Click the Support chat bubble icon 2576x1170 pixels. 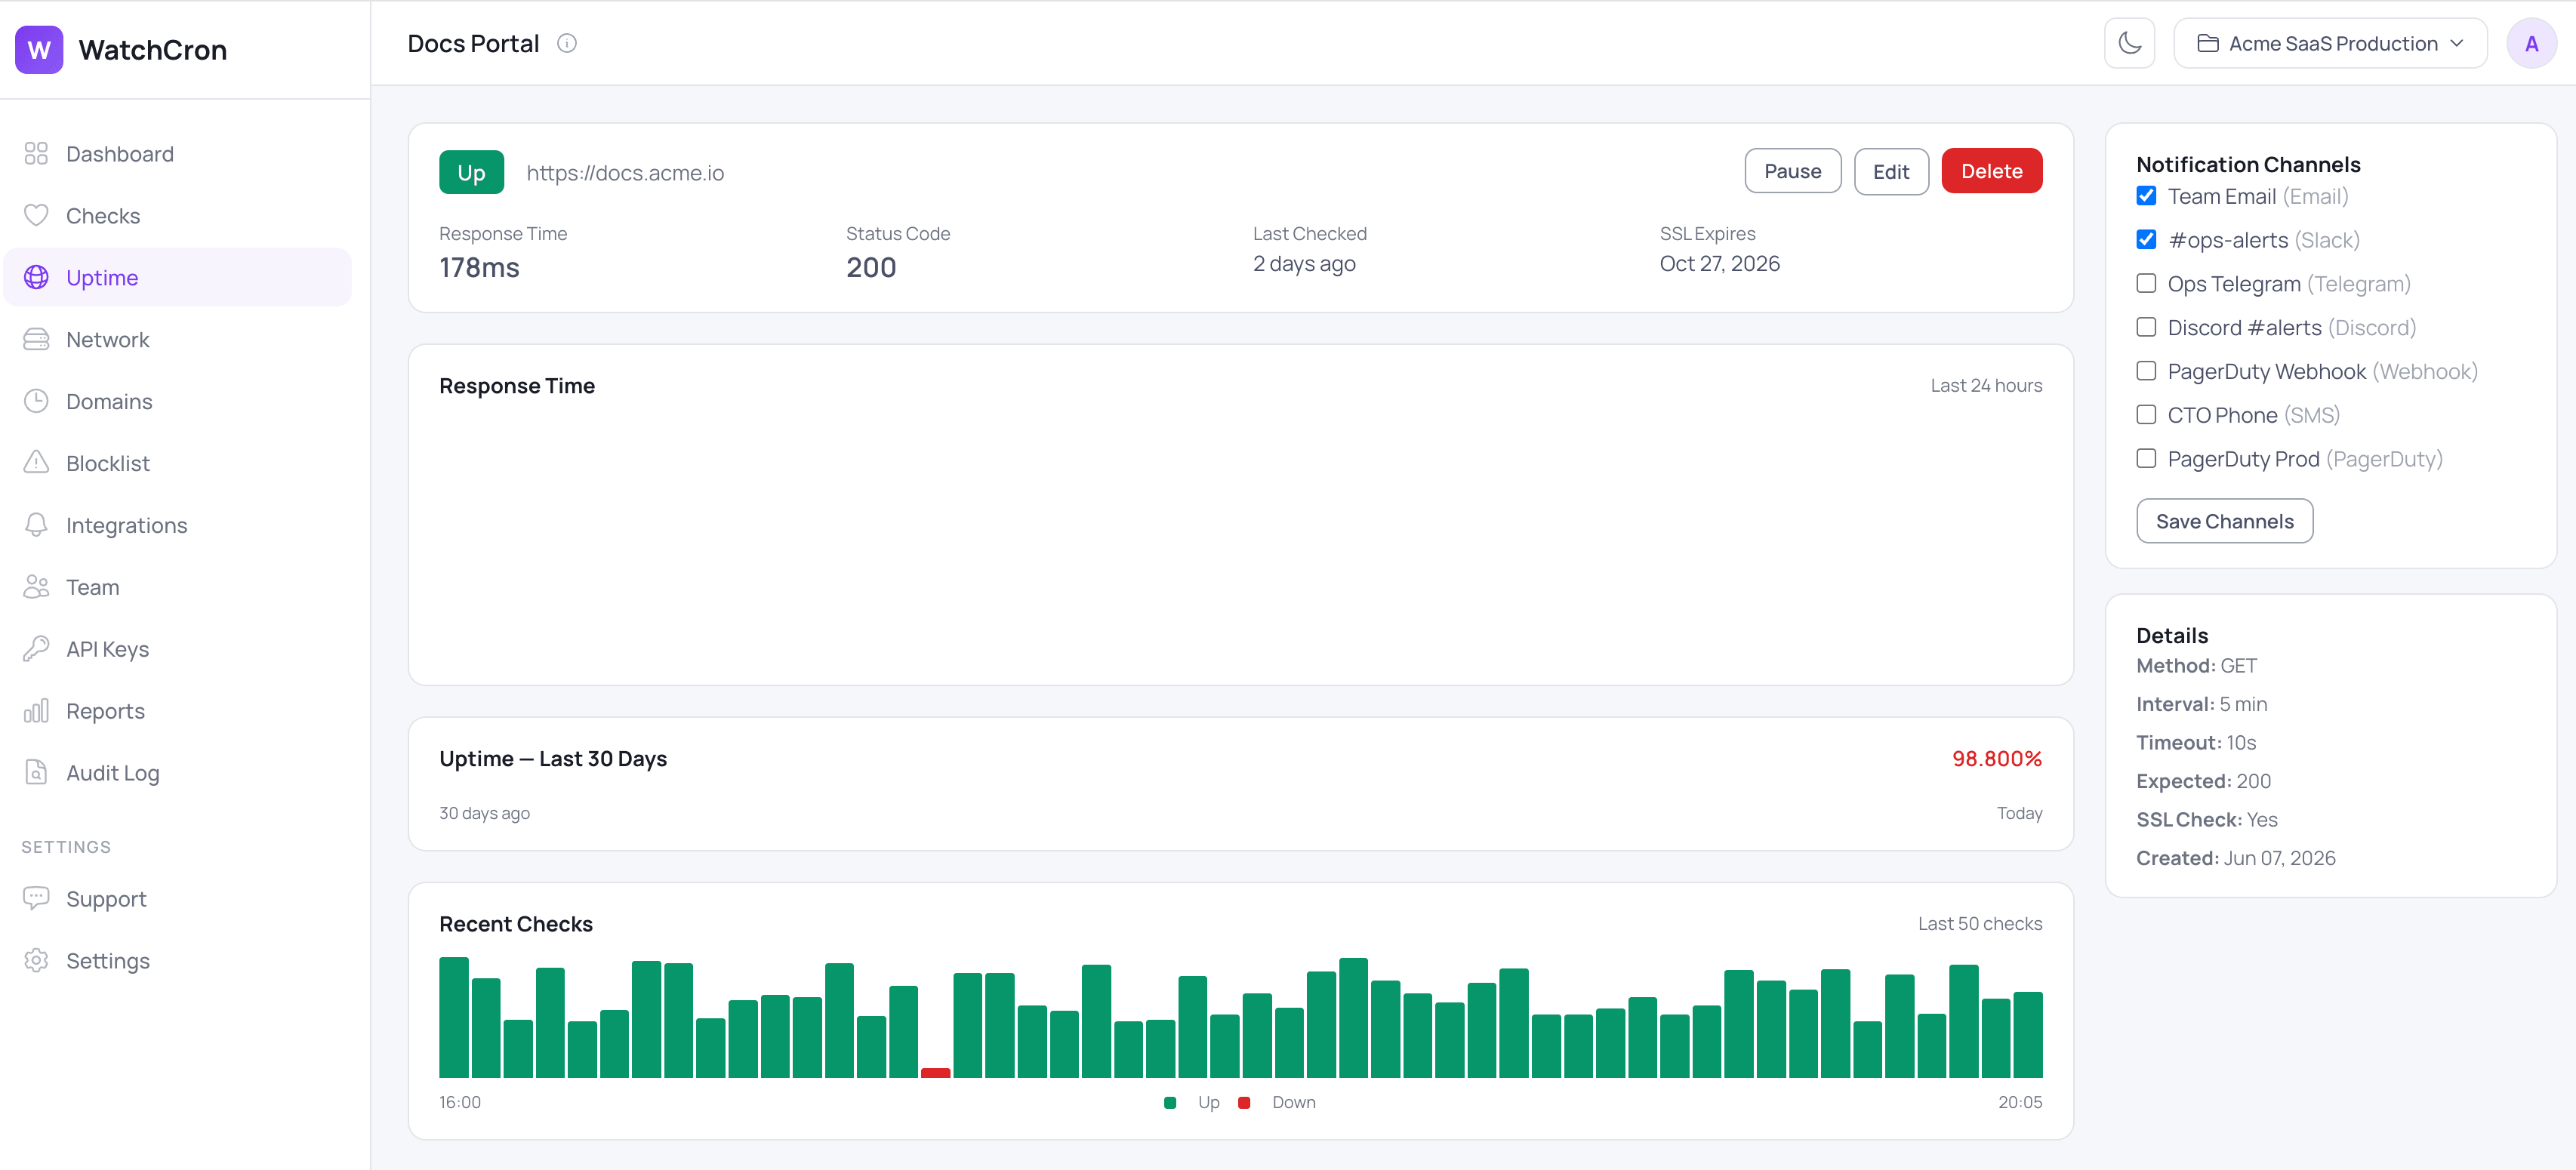coord(36,898)
